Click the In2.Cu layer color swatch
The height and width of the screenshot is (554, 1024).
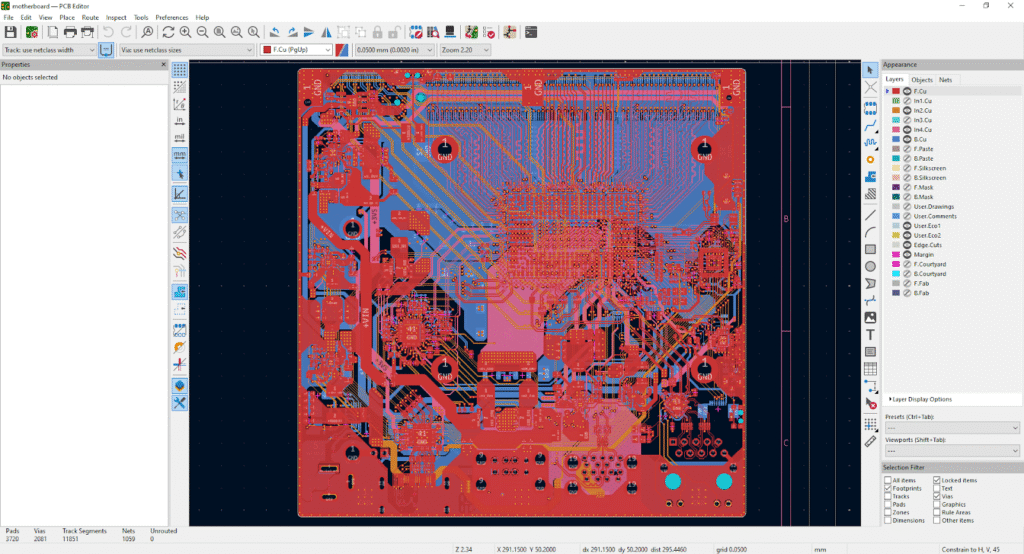tap(896, 110)
